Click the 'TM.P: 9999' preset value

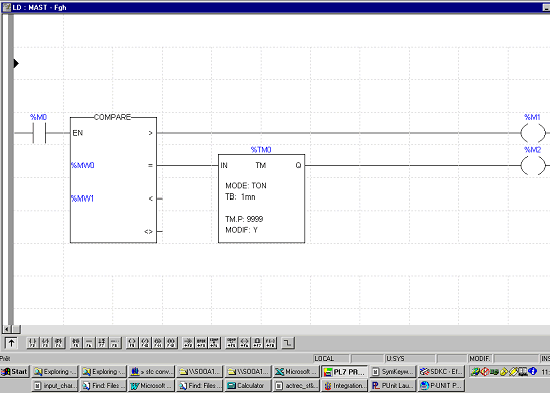(x=244, y=219)
